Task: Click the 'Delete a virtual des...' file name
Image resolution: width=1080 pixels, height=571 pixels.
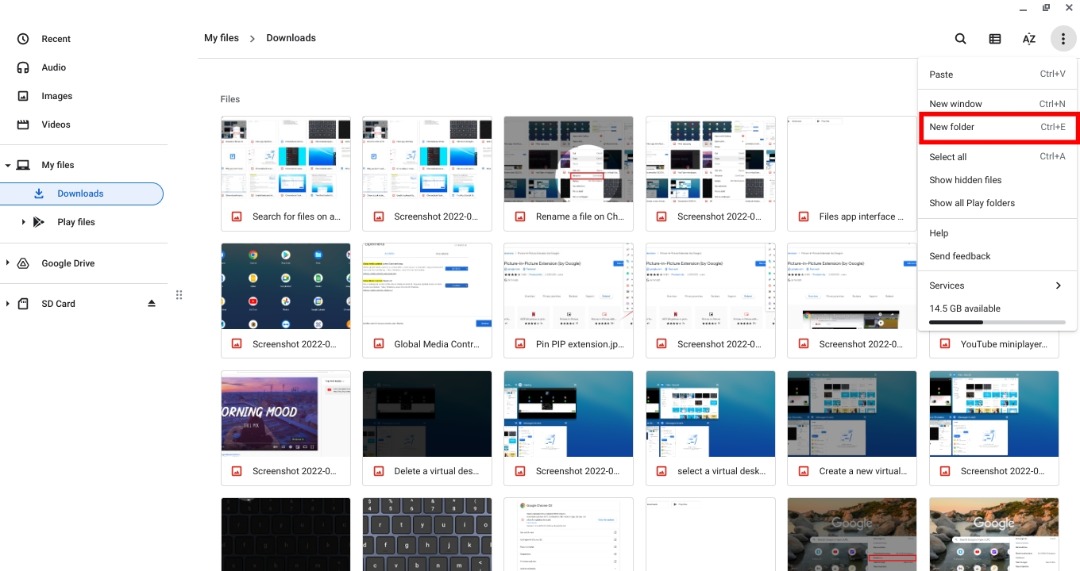Action: click(436, 471)
